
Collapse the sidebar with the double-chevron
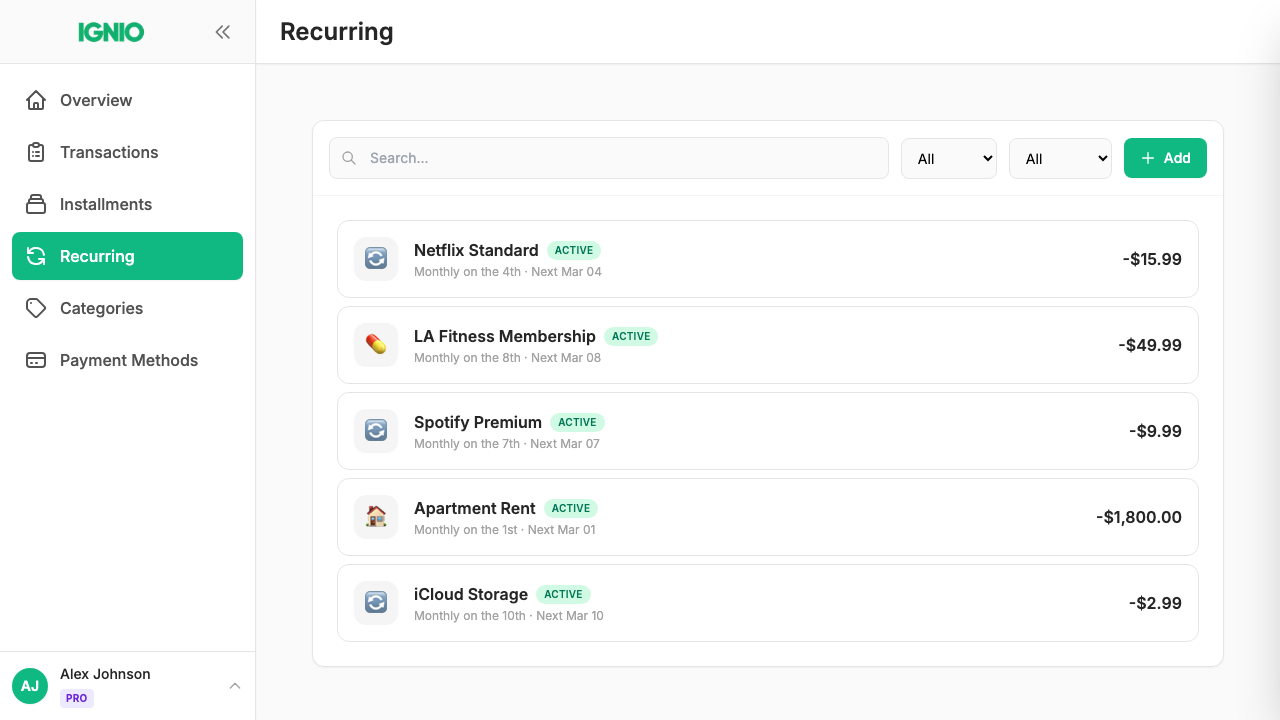tap(222, 31)
